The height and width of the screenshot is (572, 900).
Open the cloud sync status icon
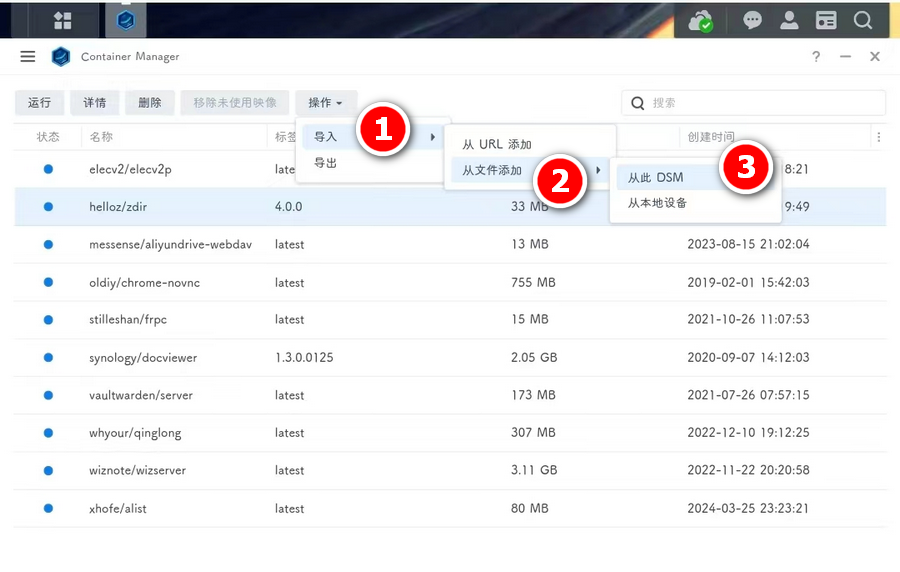point(700,21)
